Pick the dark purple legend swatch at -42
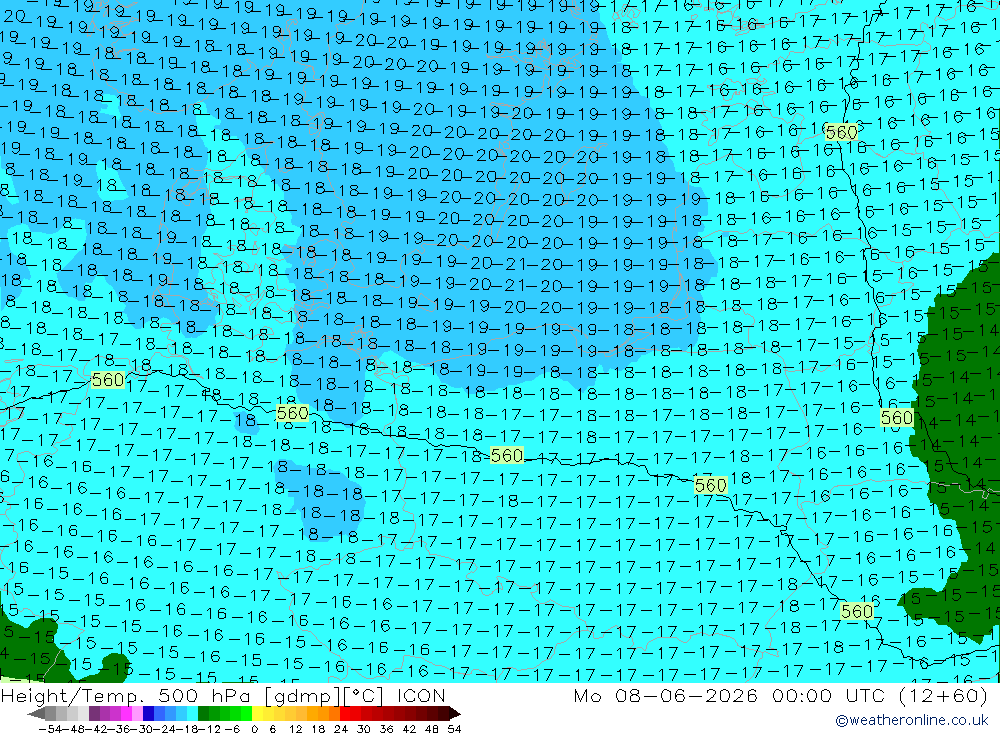1000x733 pixels. pos(94,713)
